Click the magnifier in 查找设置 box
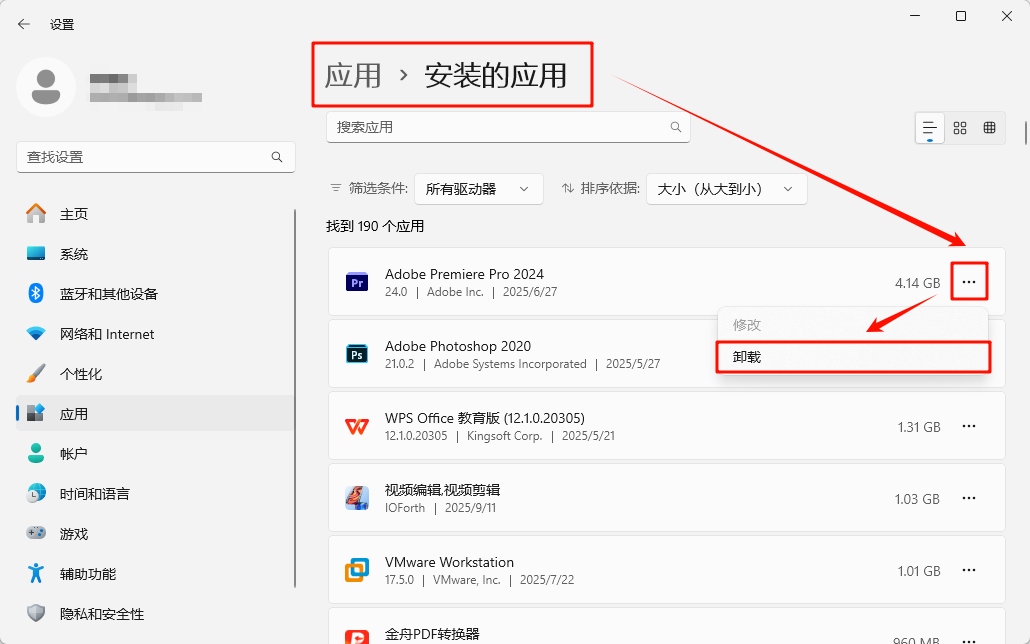The image size is (1030, 644). click(277, 157)
